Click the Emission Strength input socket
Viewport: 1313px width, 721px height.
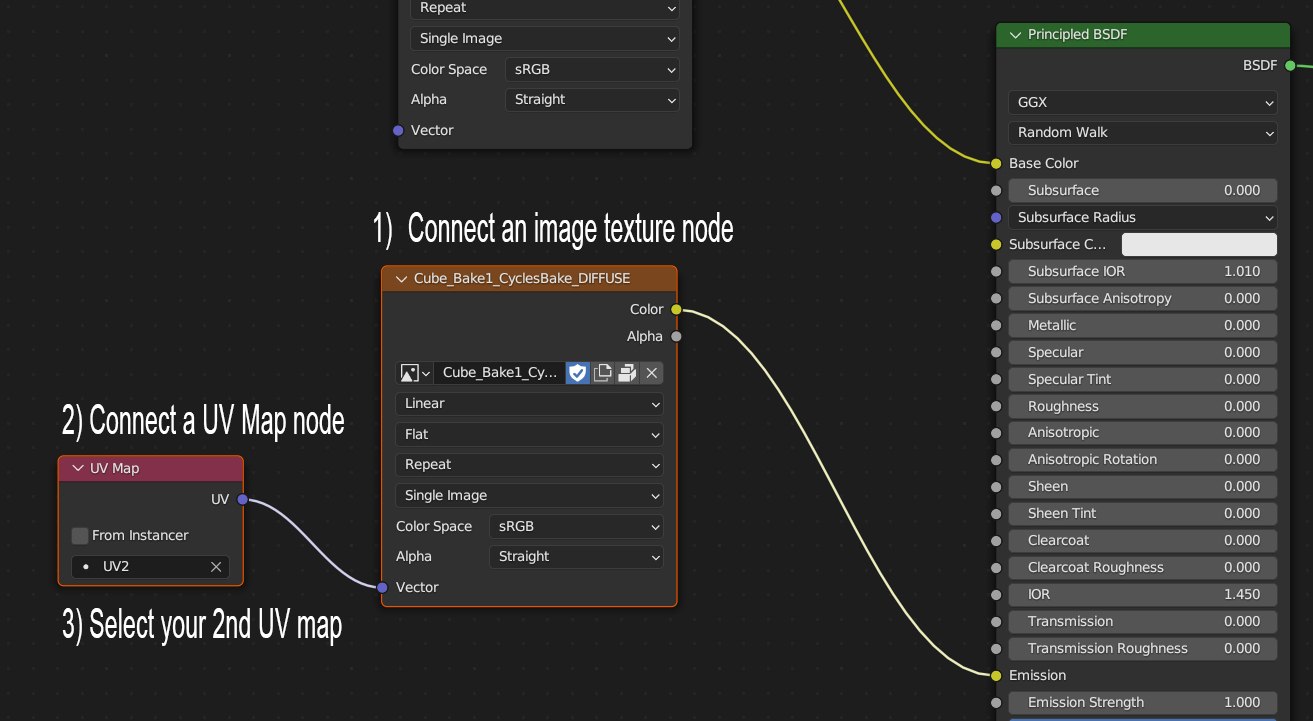(x=996, y=703)
